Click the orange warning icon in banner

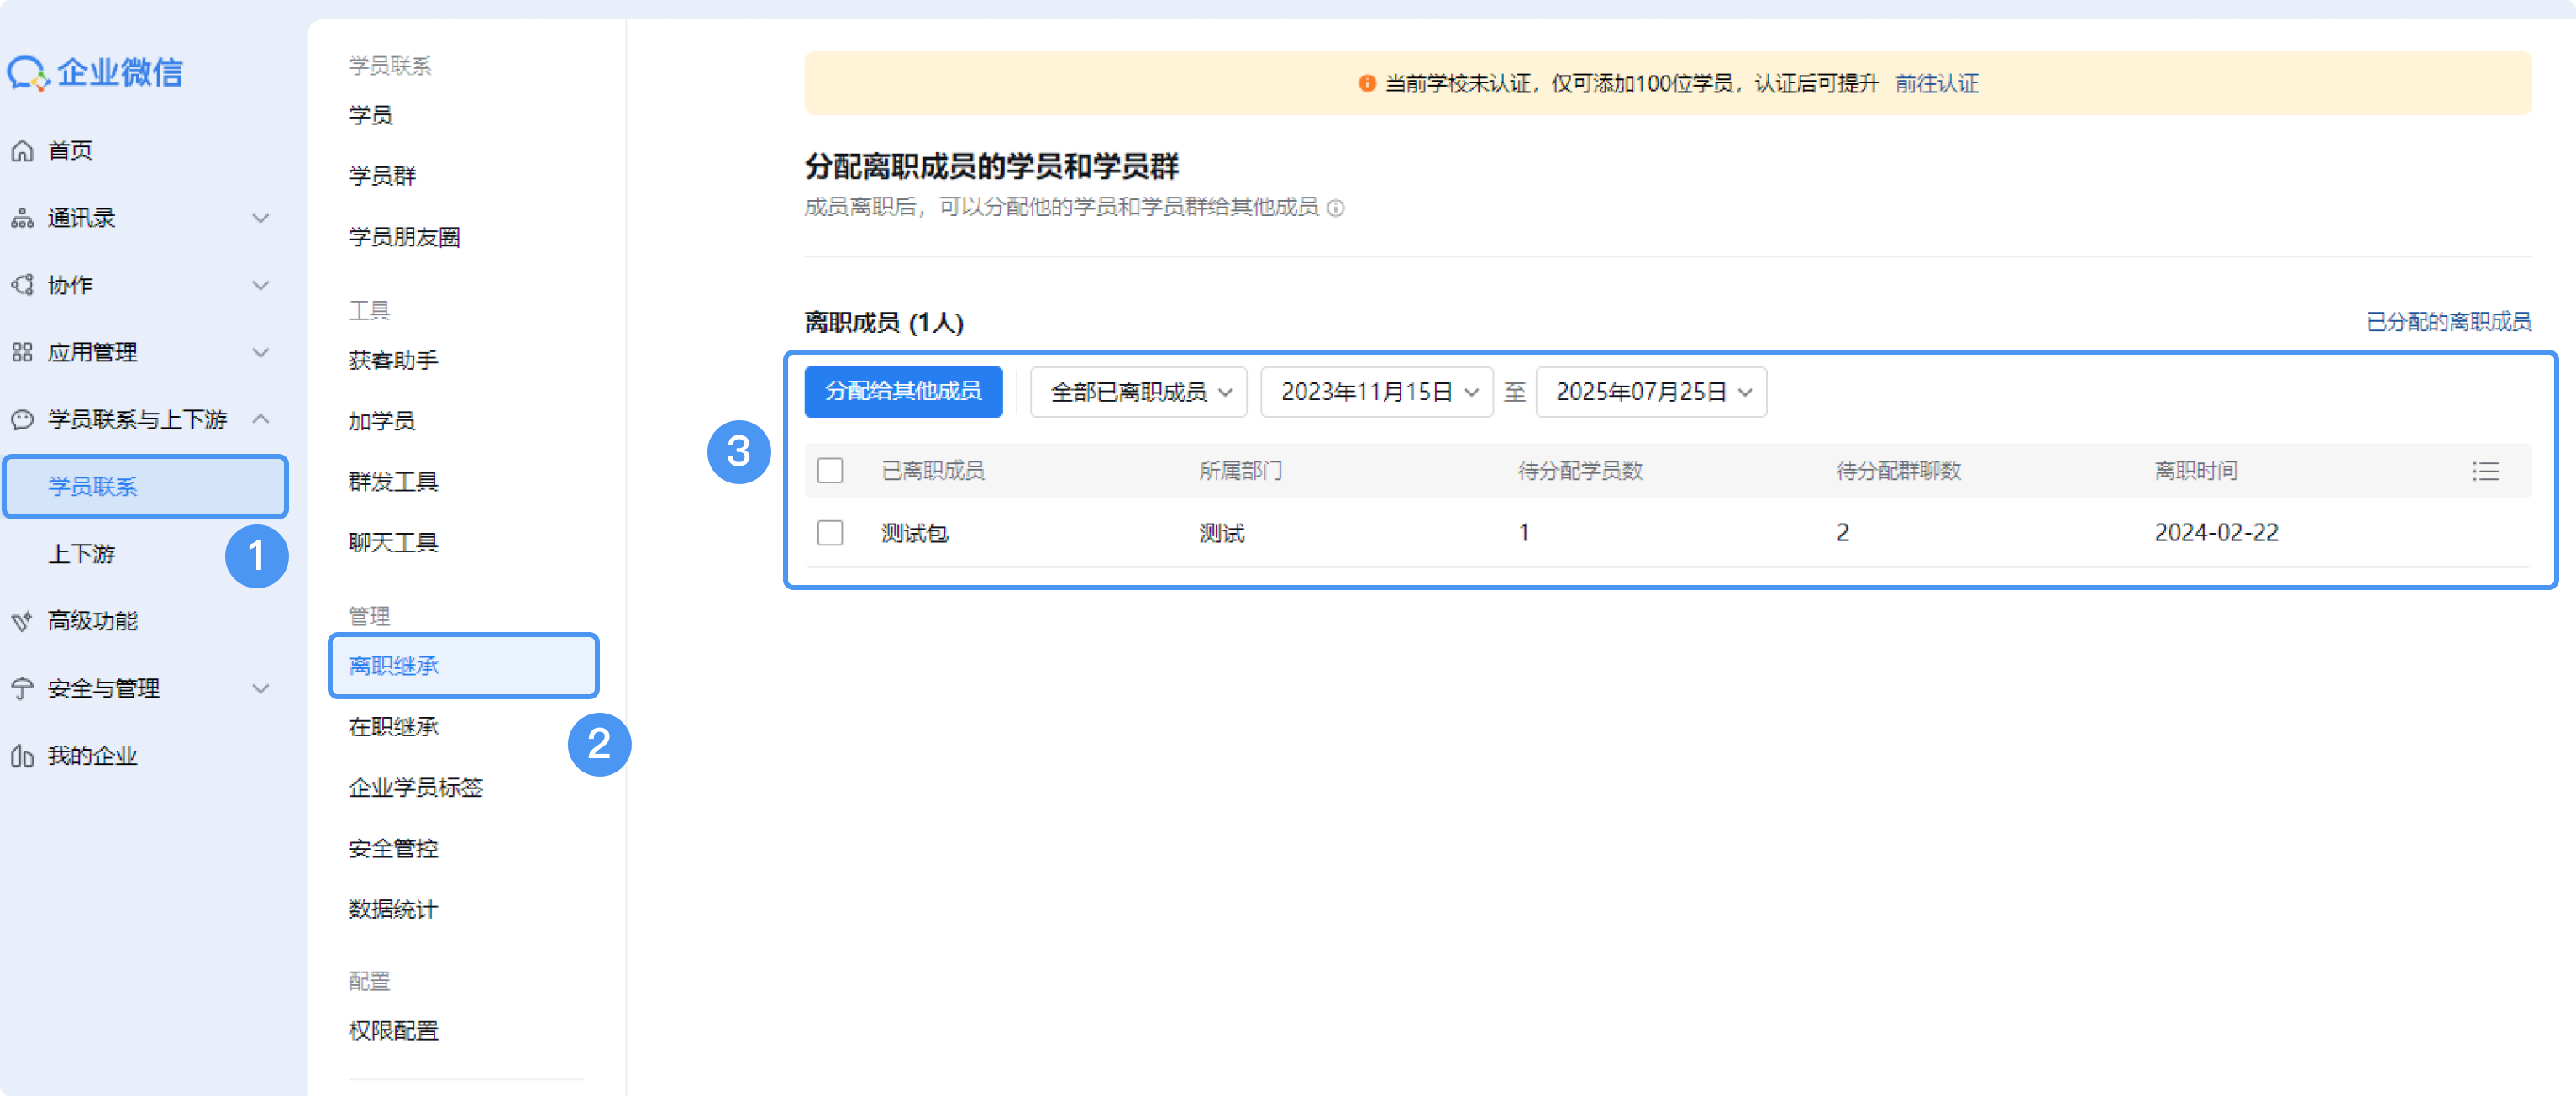(1367, 84)
